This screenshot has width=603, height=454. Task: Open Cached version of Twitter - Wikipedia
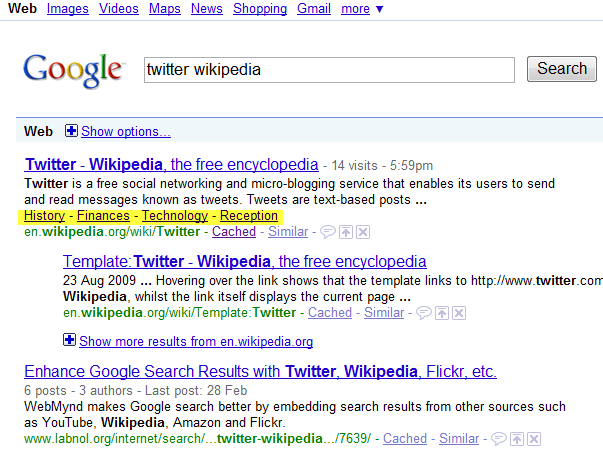point(234,232)
